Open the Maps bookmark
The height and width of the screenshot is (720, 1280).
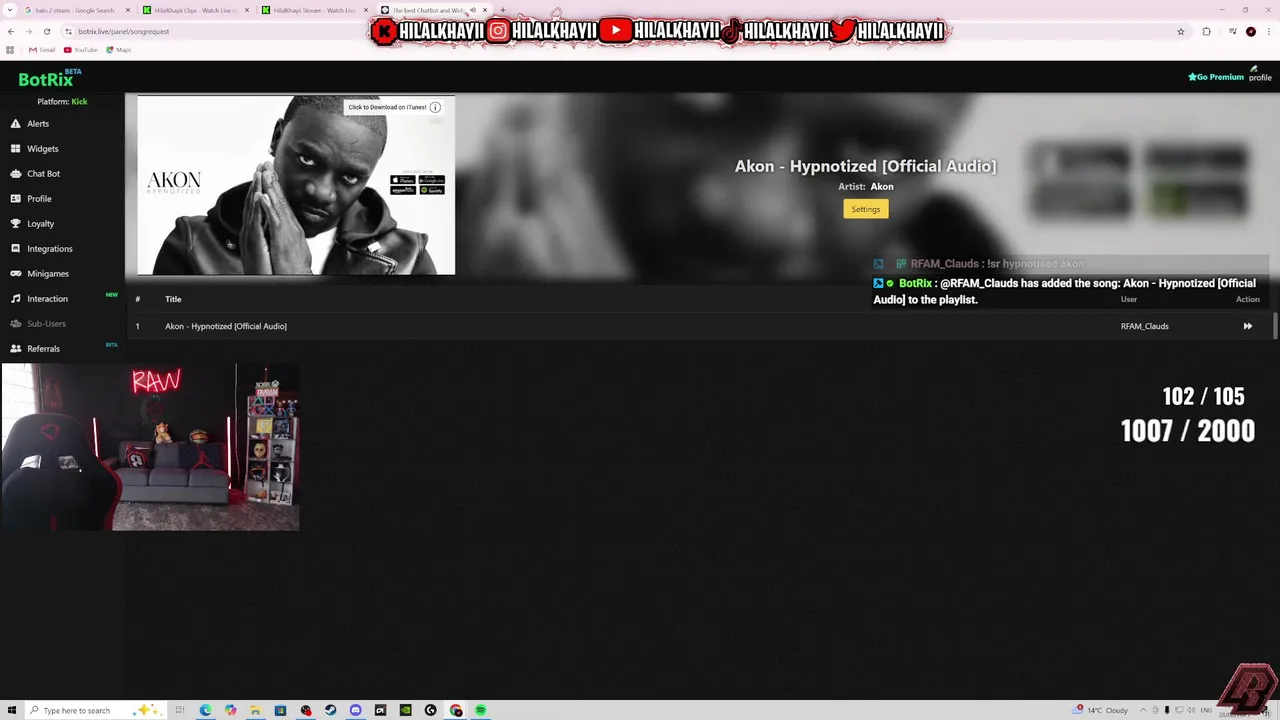118,50
